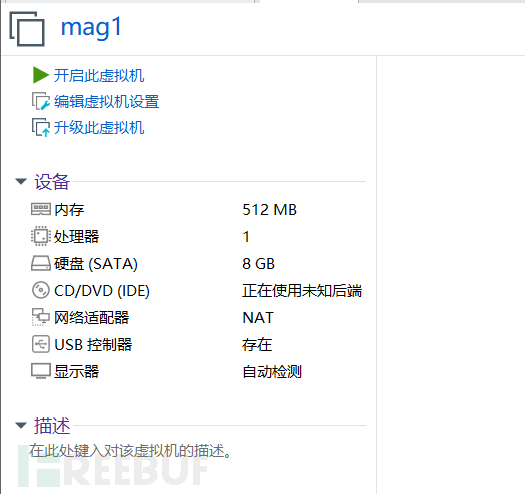Select the 处理器 device label
Viewport: 525px width, 494px height.
pyautogui.click(x=76, y=236)
